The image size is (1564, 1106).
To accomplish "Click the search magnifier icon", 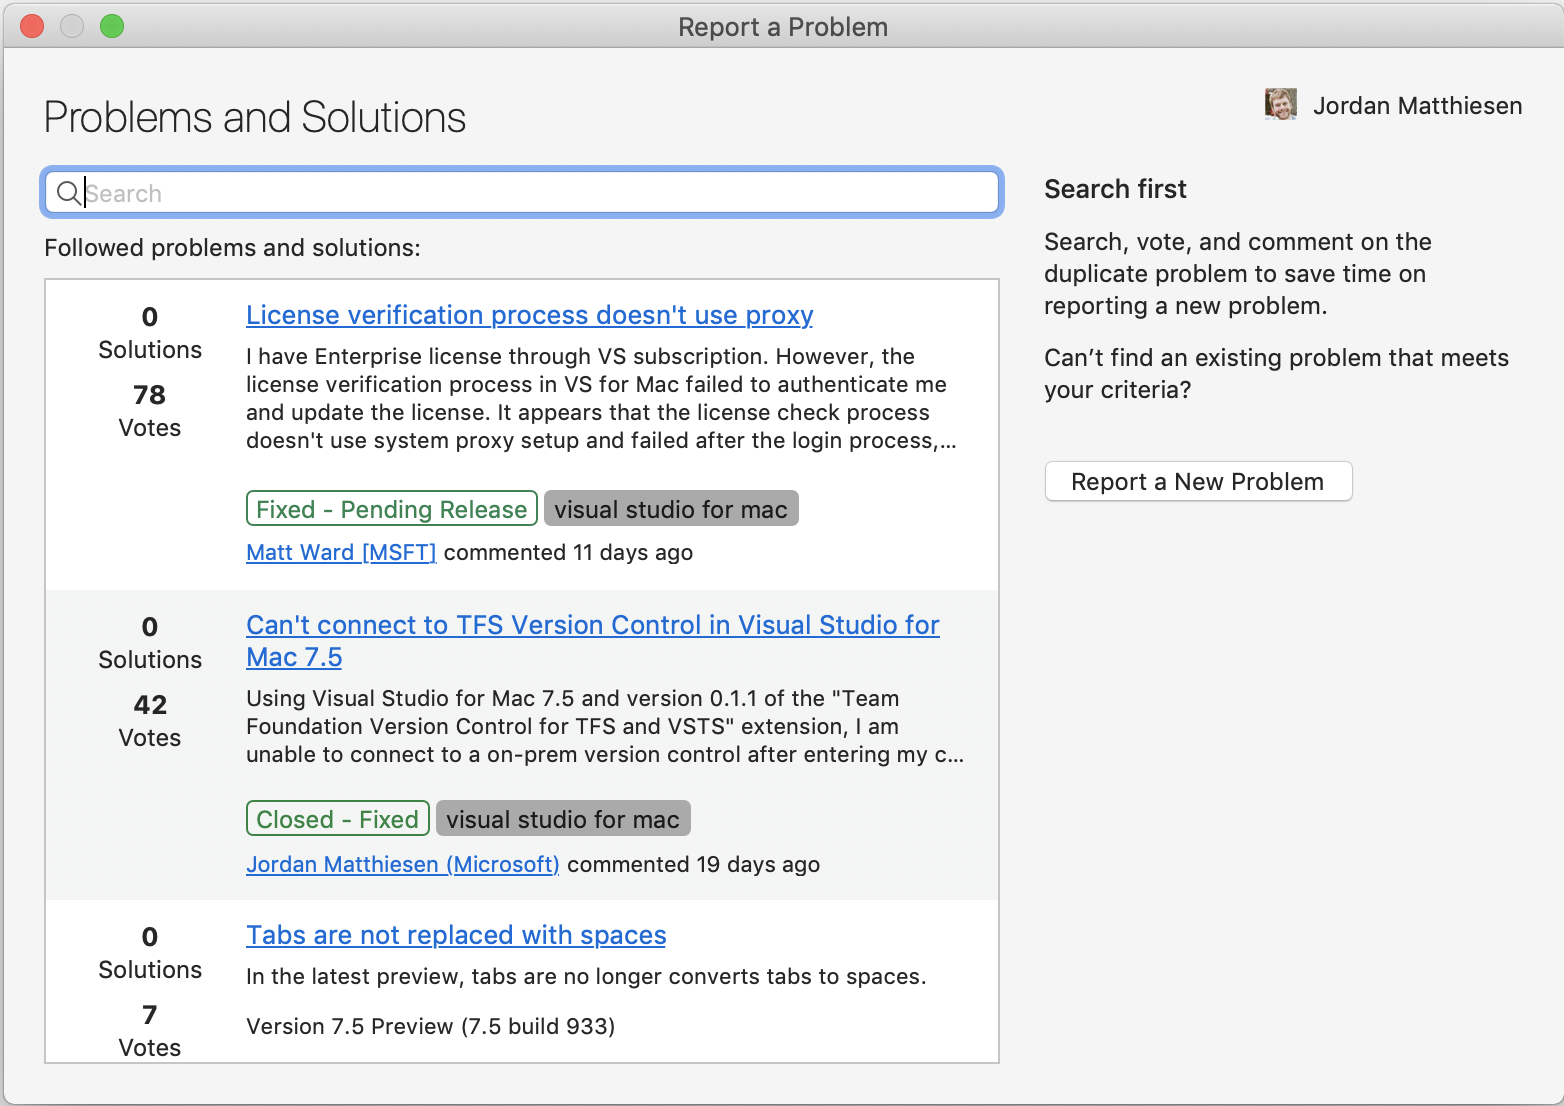I will click(68, 193).
